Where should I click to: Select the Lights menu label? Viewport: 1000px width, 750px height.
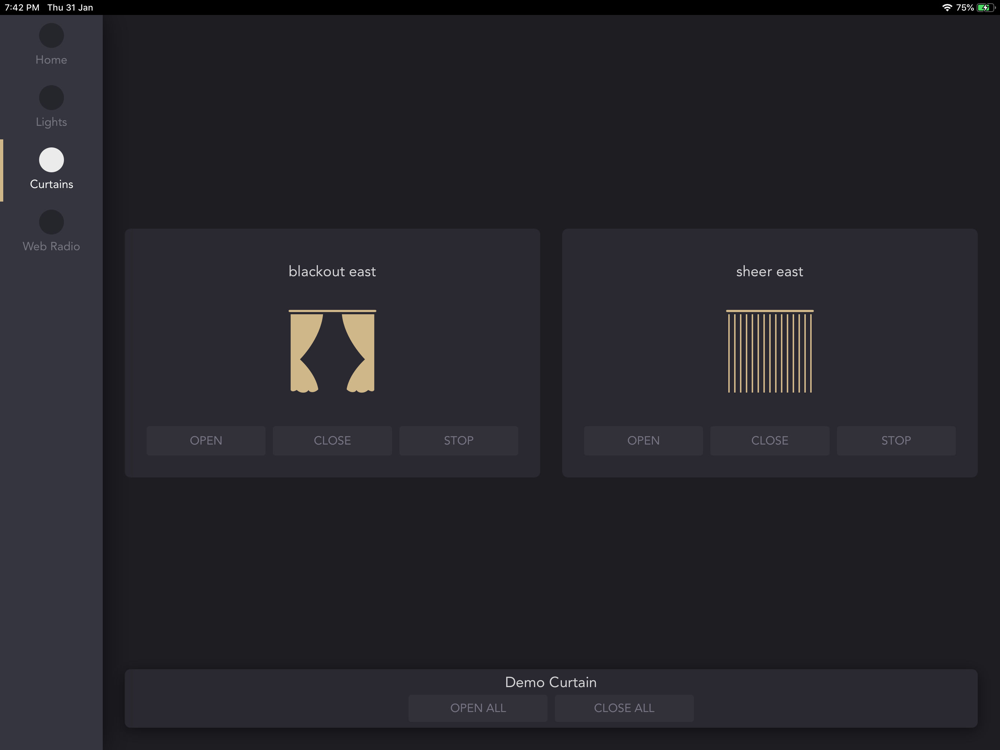coord(51,122)
